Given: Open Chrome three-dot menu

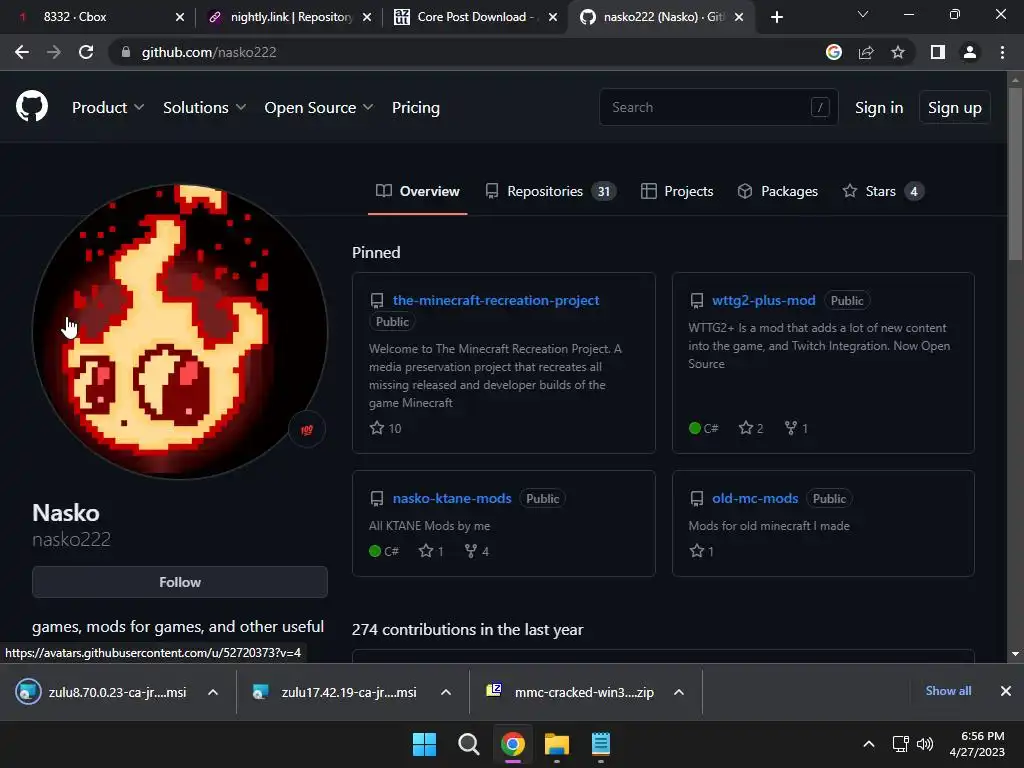Looking at the screenshot, I should click(1002, 52).
